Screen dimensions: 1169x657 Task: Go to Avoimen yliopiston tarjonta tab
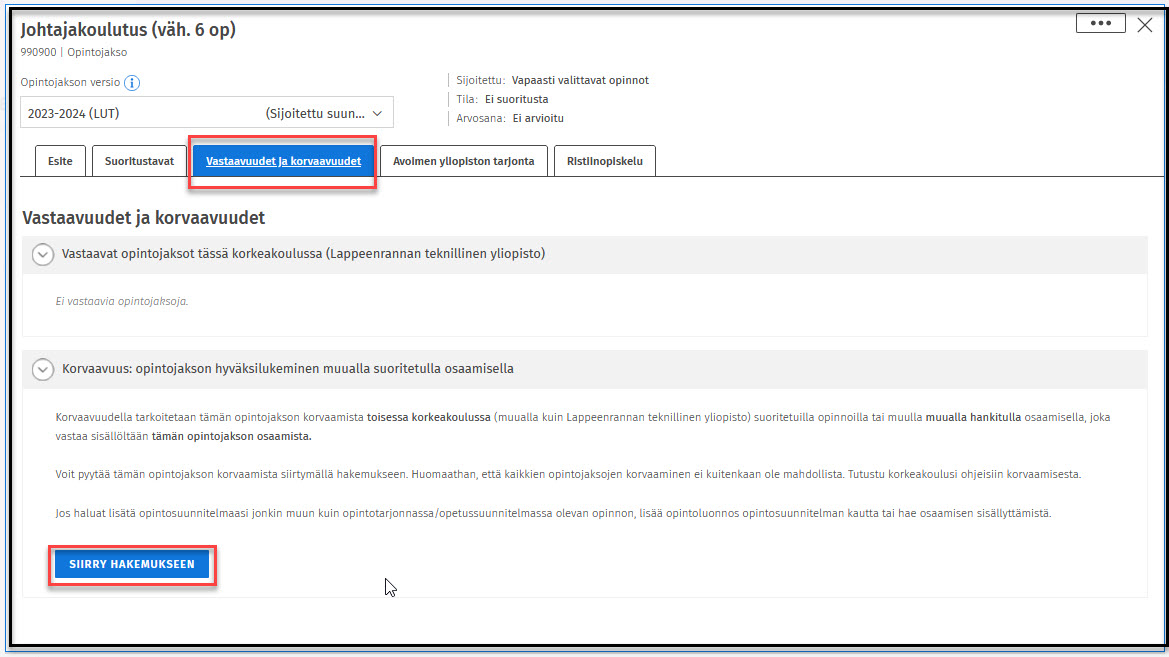tap(463, 161)
